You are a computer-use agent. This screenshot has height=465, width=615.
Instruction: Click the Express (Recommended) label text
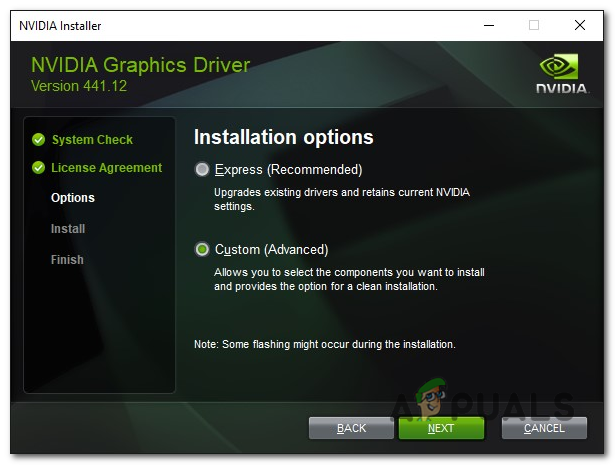point(288,170)
